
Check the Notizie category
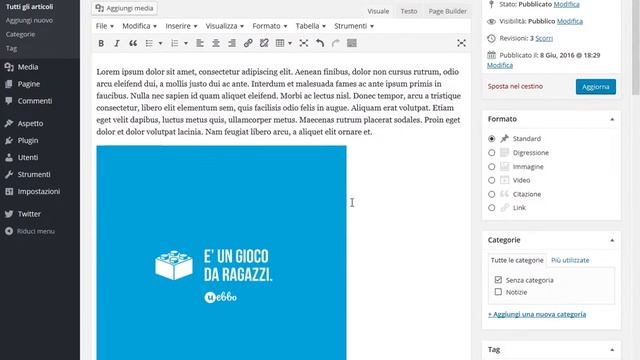498,292
